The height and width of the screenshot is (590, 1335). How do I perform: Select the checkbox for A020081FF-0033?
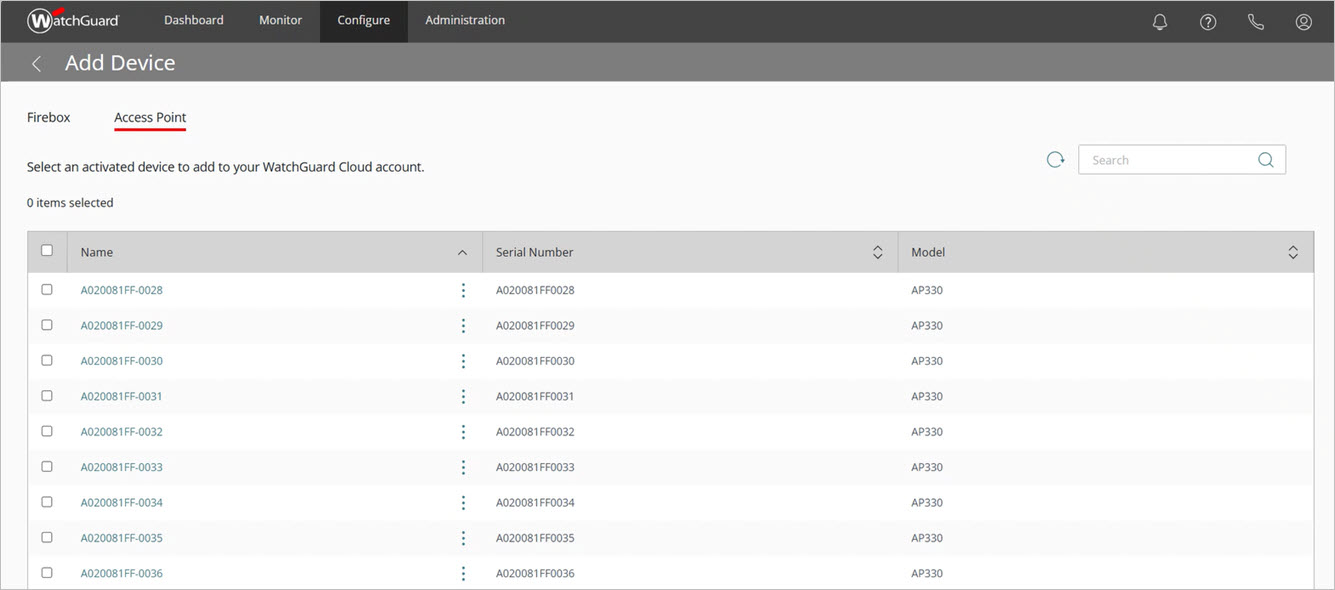(46, 466)
